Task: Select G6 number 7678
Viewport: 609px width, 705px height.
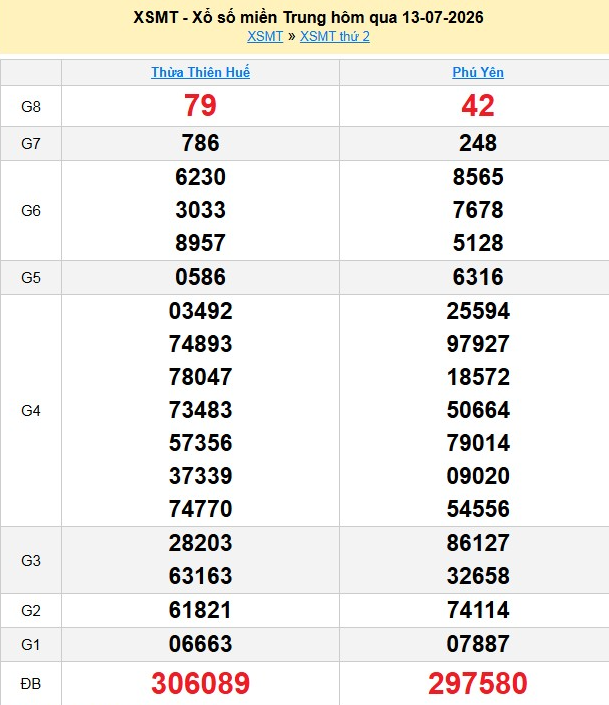Action: (478, 210)
